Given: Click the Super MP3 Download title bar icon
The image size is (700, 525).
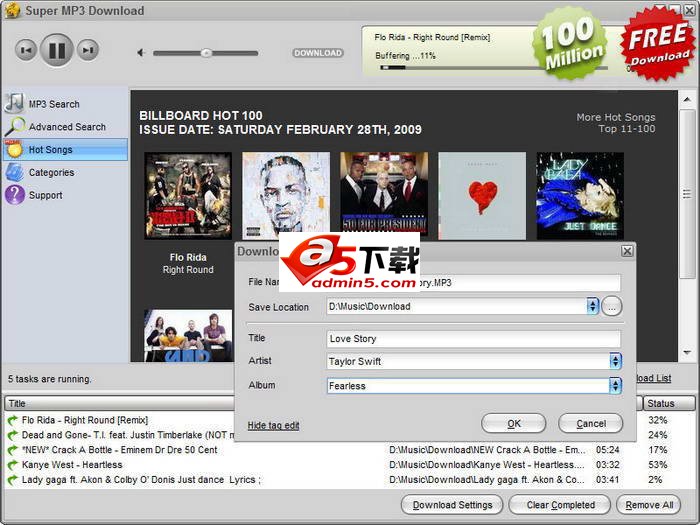Looking at the screenshot, I should (12, 10).
